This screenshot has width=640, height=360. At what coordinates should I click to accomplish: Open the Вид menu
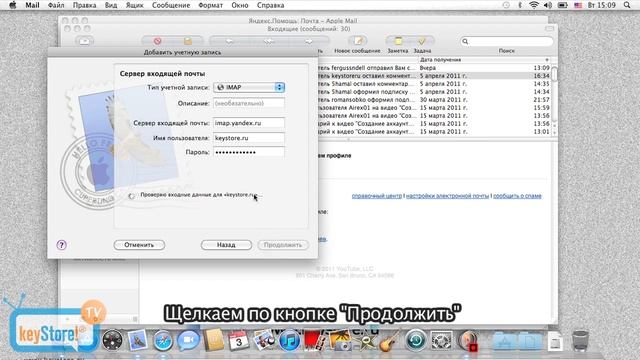(111, 5)
